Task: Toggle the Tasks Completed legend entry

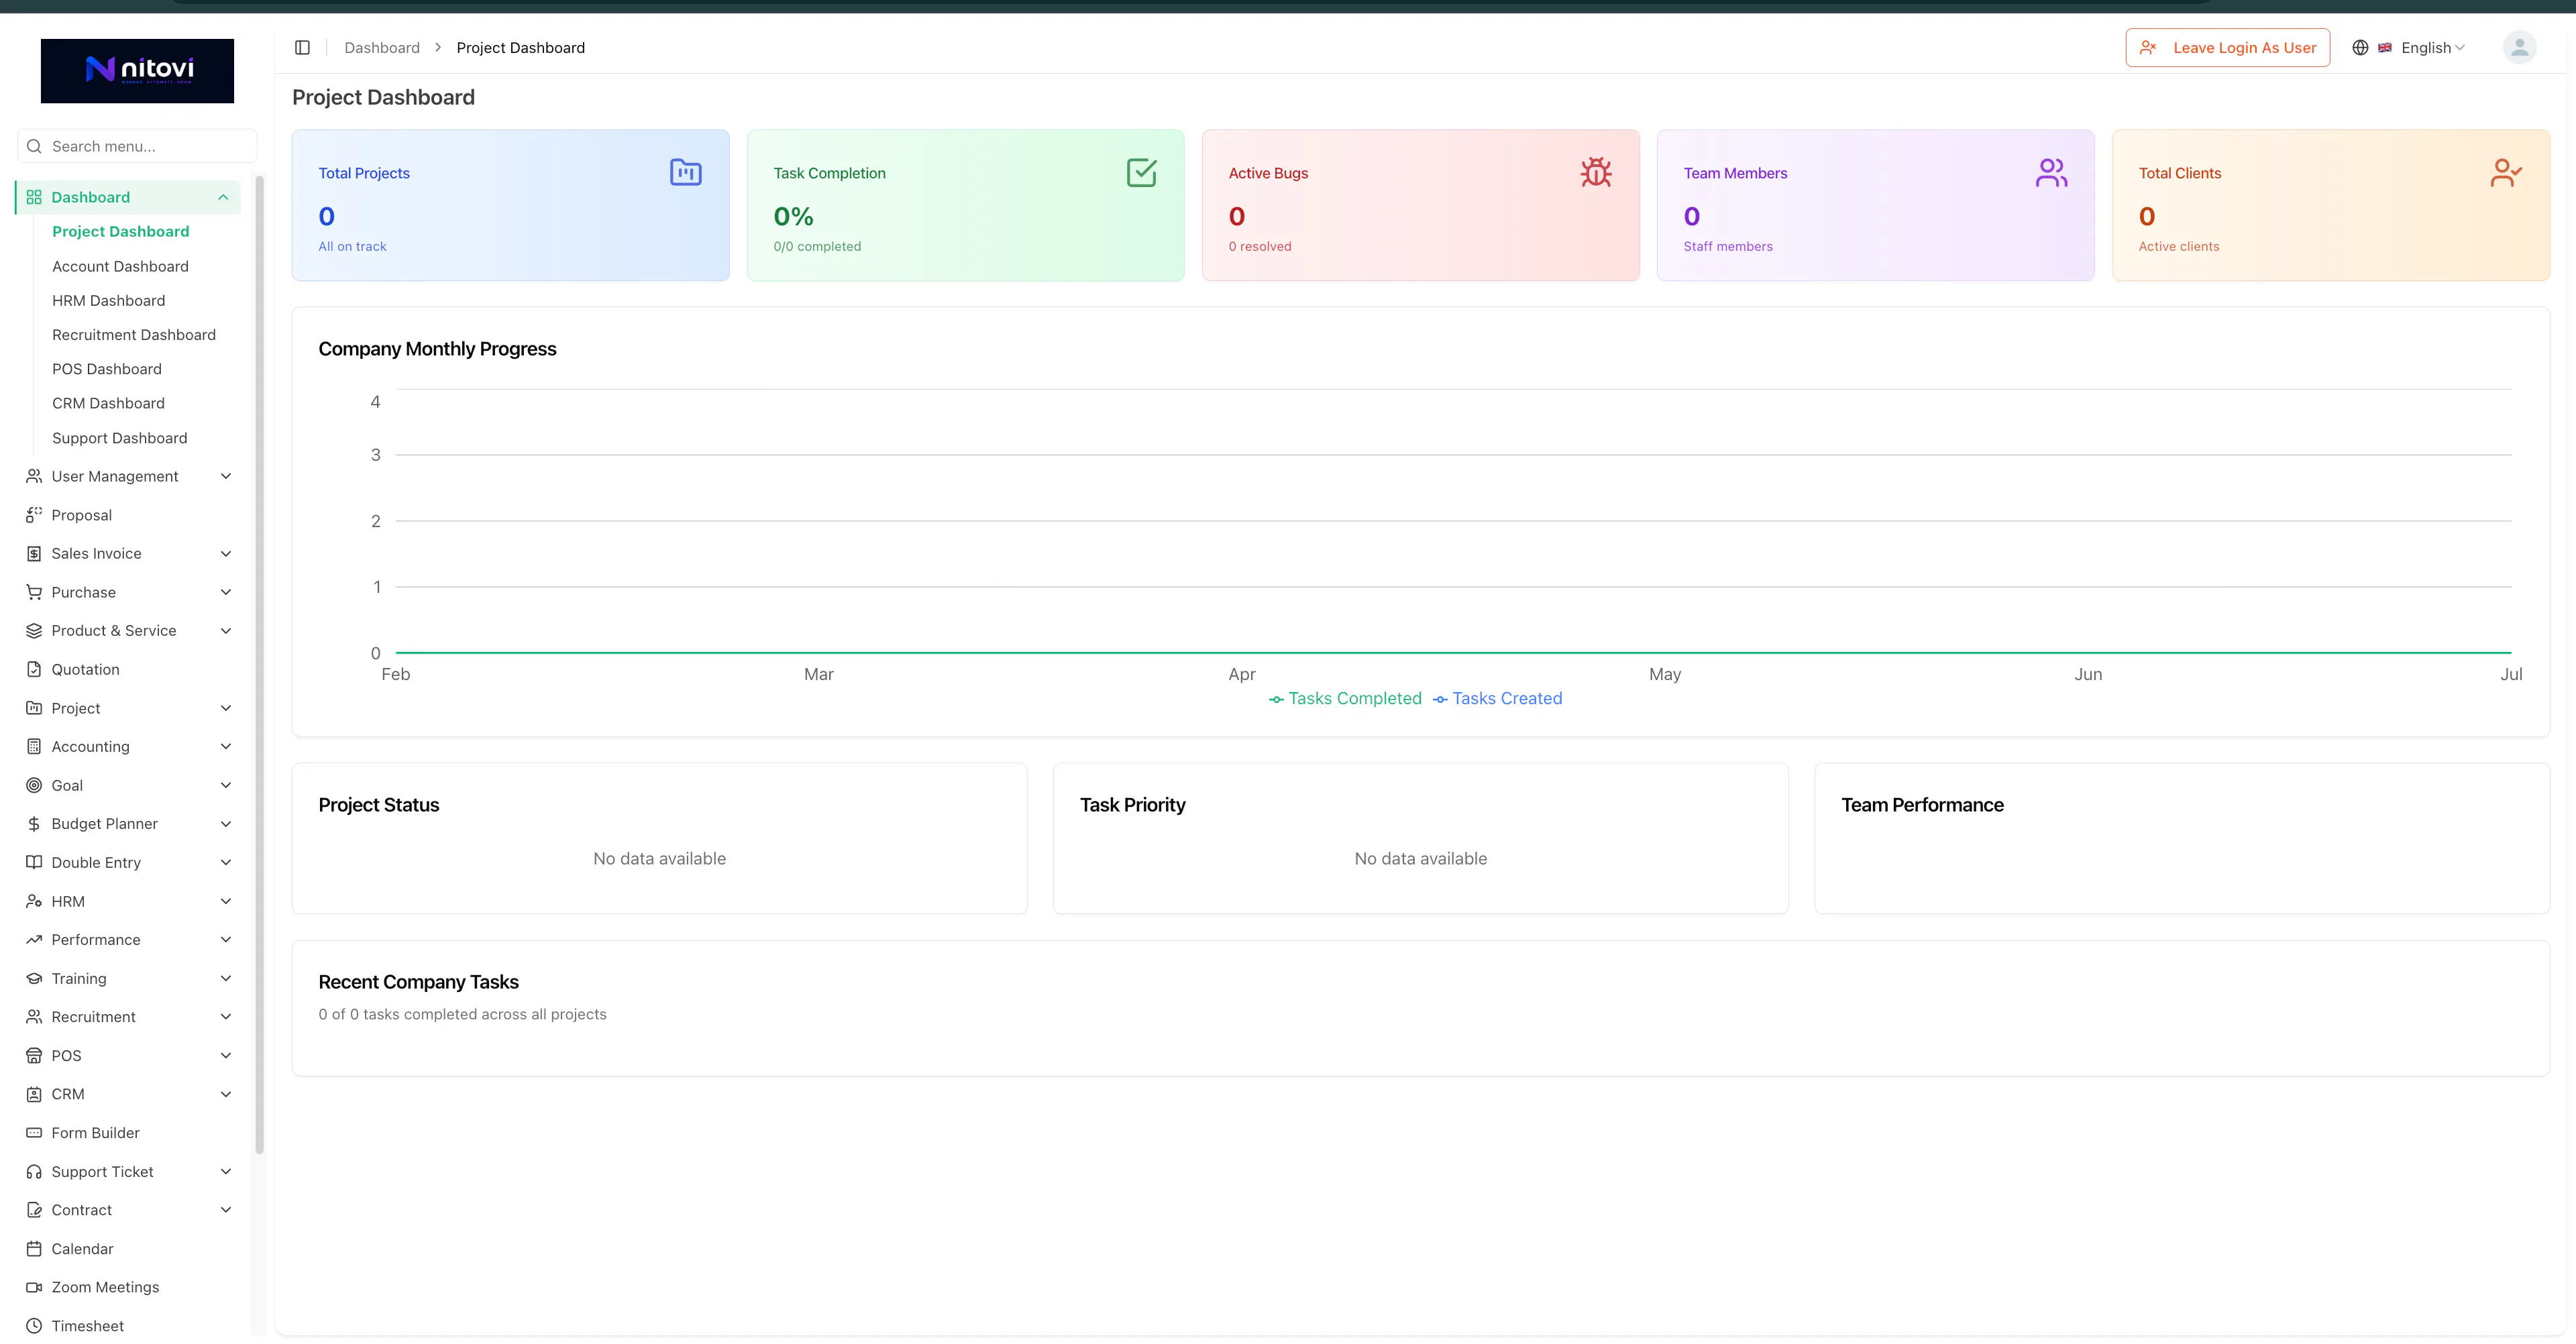Action: click(x=1345, y=699)
